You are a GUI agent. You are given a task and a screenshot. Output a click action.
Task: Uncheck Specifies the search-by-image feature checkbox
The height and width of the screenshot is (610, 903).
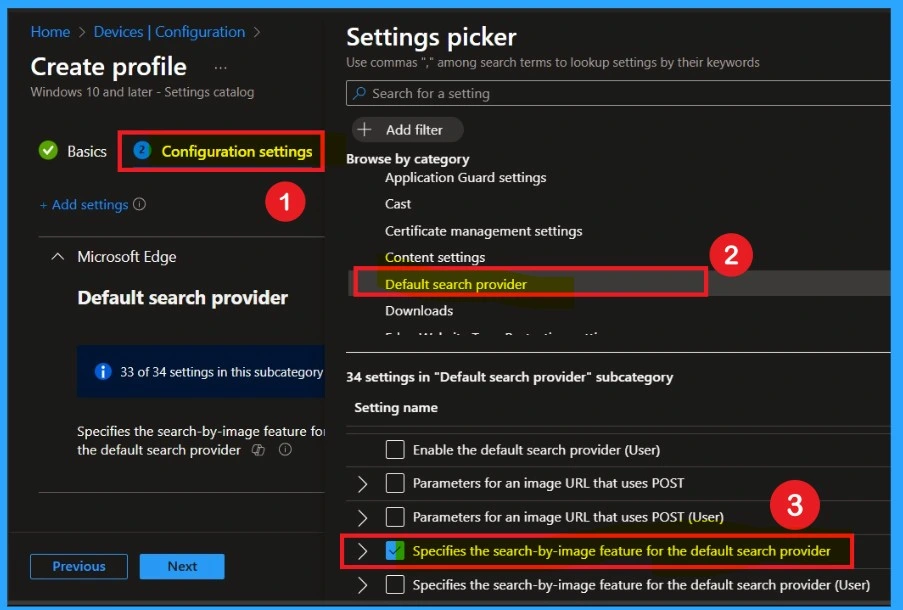pyautogui.click(x=395, y=551)
